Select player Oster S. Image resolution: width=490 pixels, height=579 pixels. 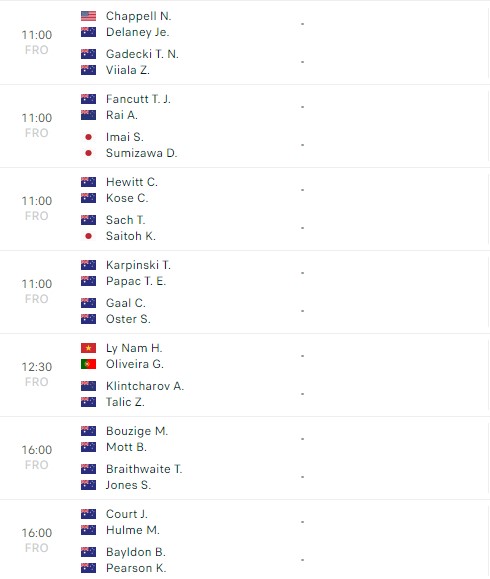point(128,319)
